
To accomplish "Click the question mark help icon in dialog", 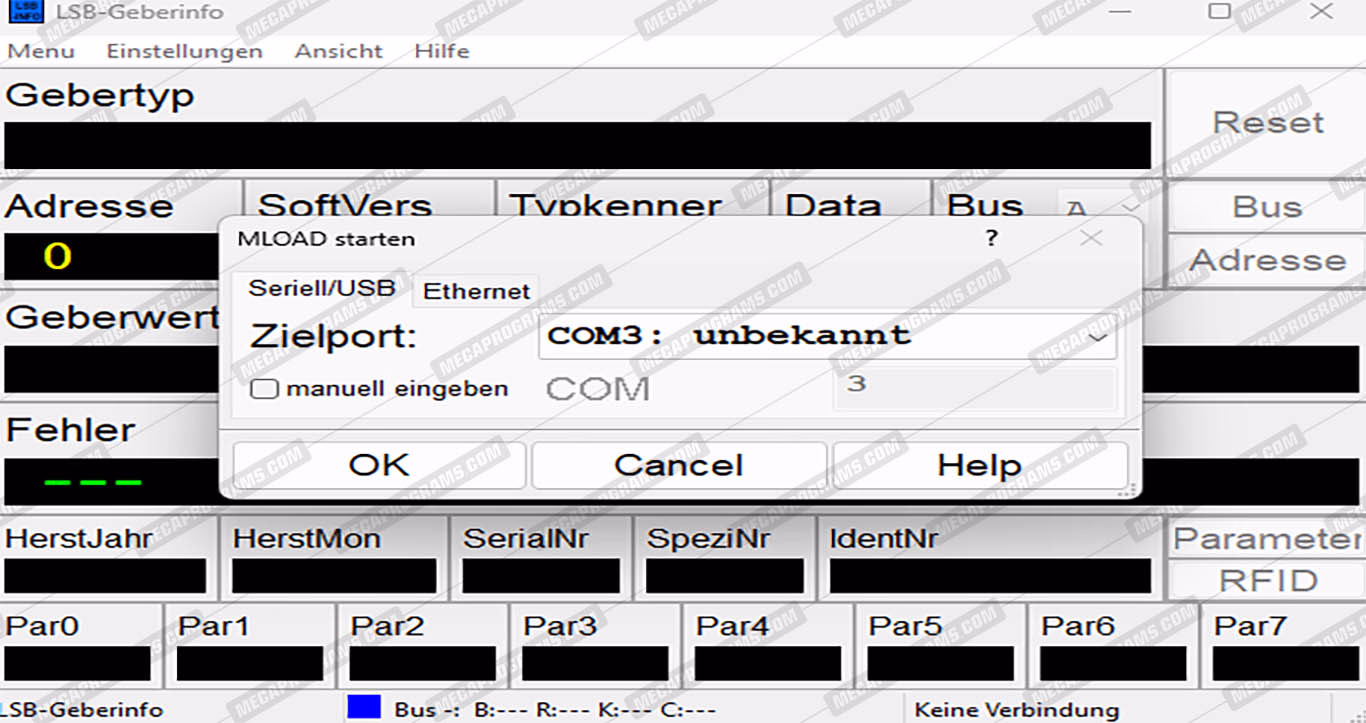I will coord(991,238).
